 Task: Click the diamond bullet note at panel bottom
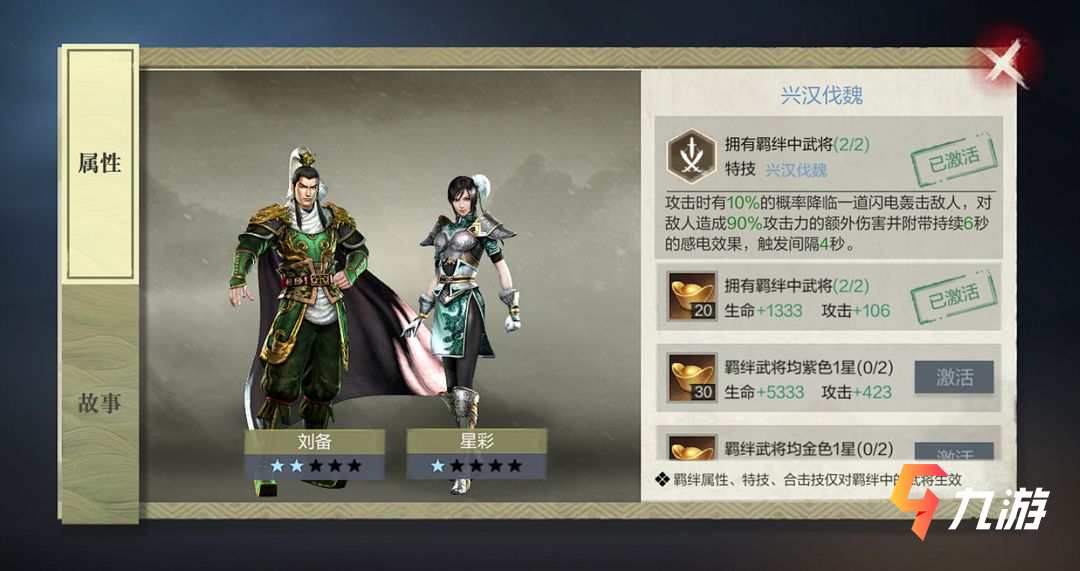[x=808, y=480]
